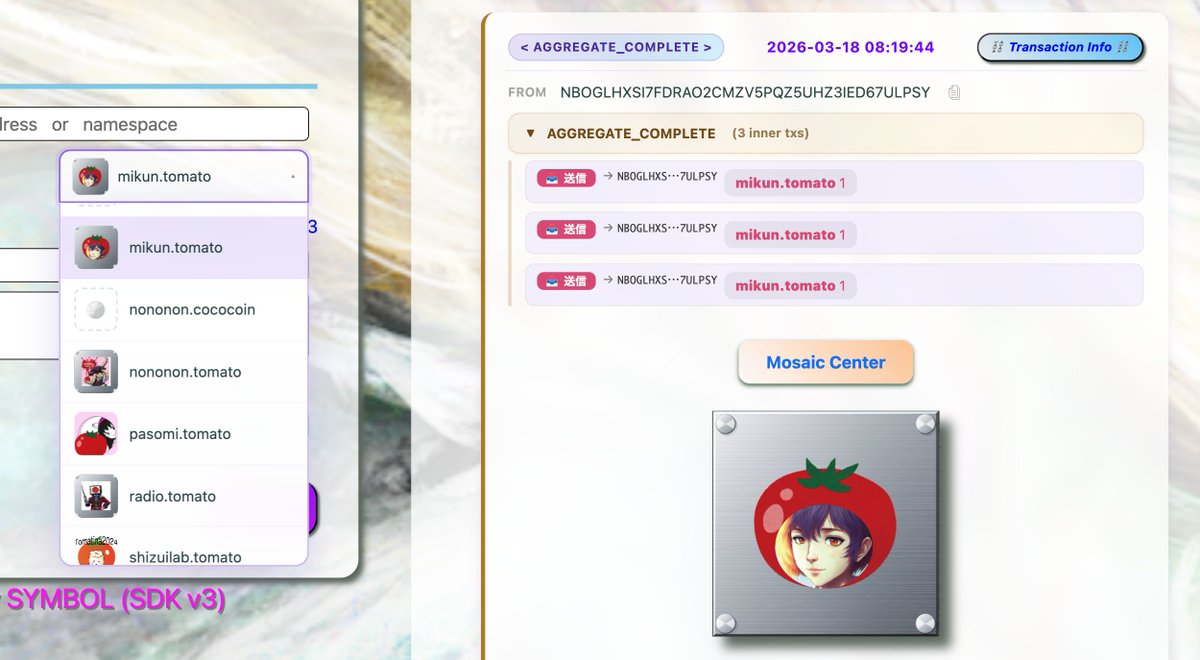Click the shizuilab.tomato avatar icon

(x=96, y=550)
